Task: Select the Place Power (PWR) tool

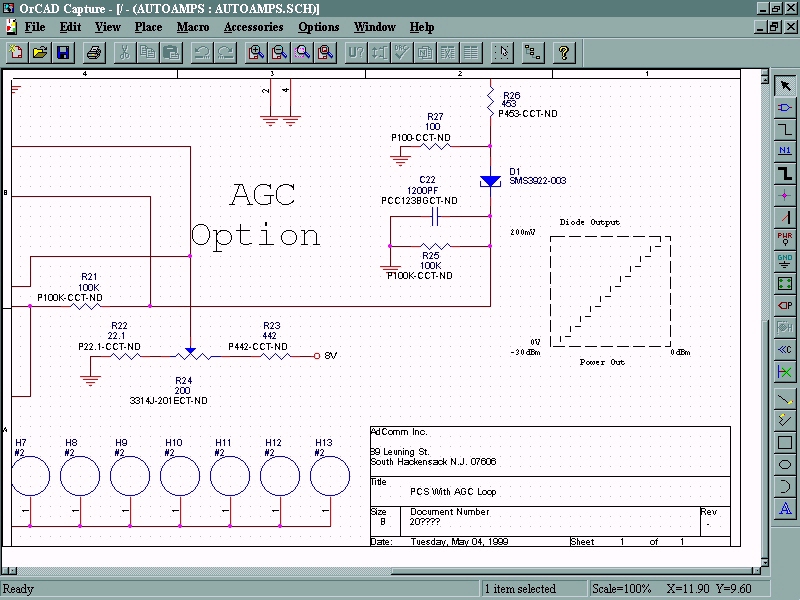Action: pos(785,238)
